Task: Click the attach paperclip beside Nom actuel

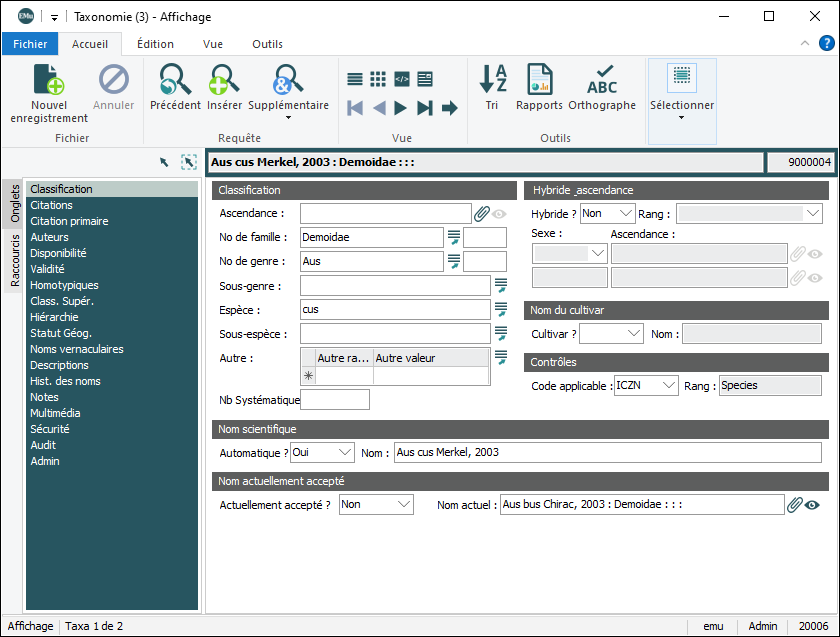Action: (795, 505)
